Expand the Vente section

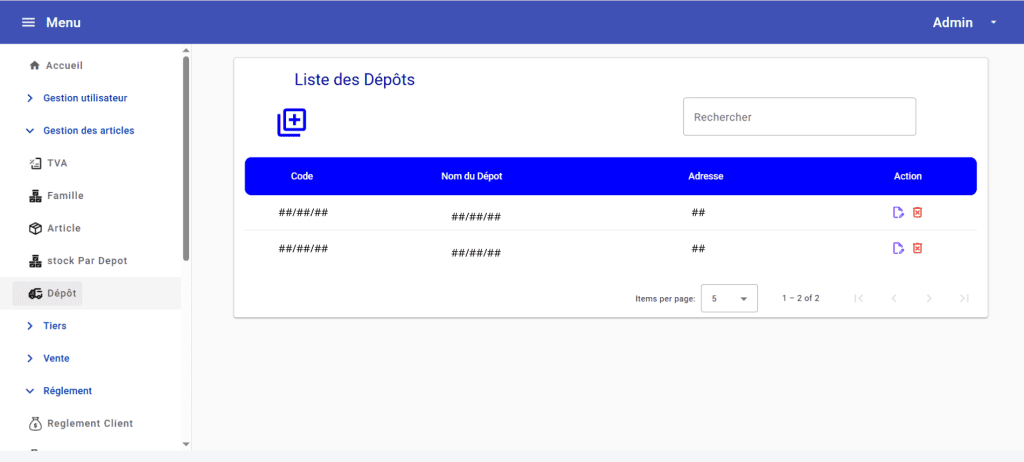tap(56, 358)
